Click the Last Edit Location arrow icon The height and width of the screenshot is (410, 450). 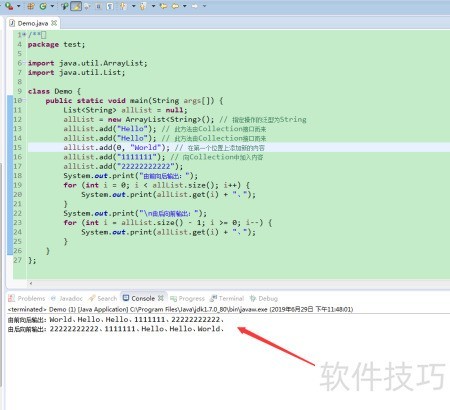pos(163,6)
